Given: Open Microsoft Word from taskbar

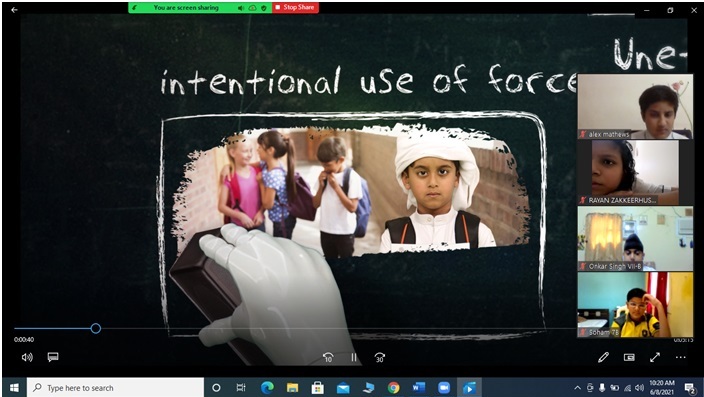Looking at the screenshot, I should (418, 388).
